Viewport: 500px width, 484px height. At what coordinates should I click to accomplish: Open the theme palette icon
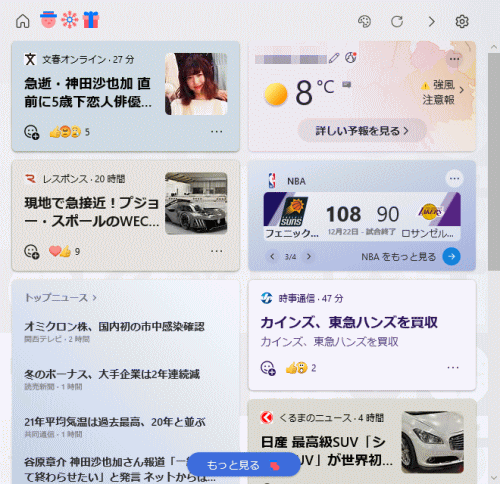(x=364, y=22)
